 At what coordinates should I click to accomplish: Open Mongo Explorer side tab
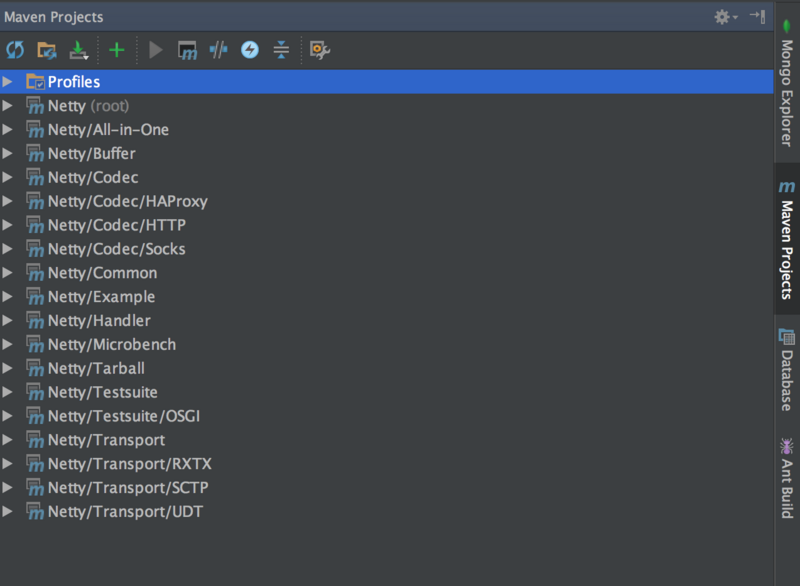[787, 83]
